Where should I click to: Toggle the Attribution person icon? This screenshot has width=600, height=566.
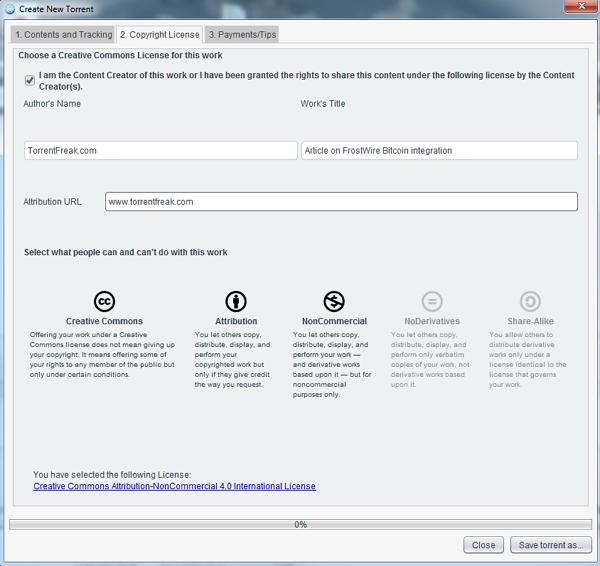tap(236, 301)
